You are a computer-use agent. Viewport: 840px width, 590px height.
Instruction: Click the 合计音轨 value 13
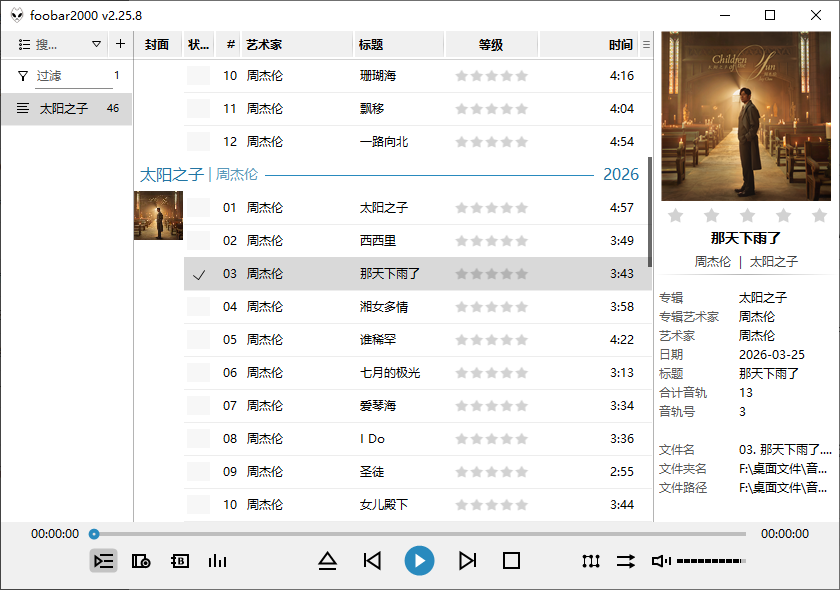746,393
